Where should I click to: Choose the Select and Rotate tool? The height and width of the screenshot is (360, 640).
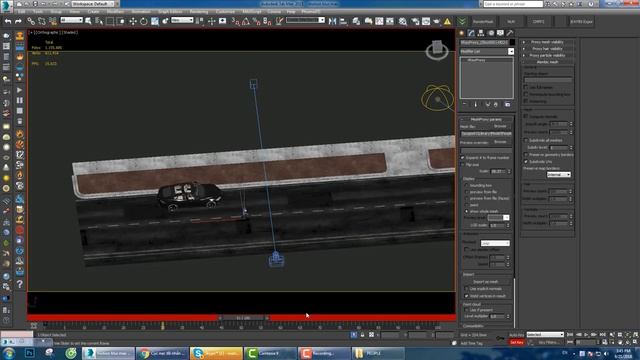(x=144, y=21)
